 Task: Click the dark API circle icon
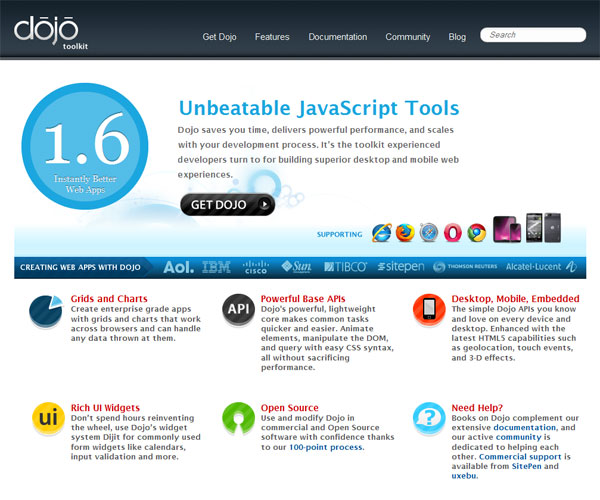click(238, 310)
